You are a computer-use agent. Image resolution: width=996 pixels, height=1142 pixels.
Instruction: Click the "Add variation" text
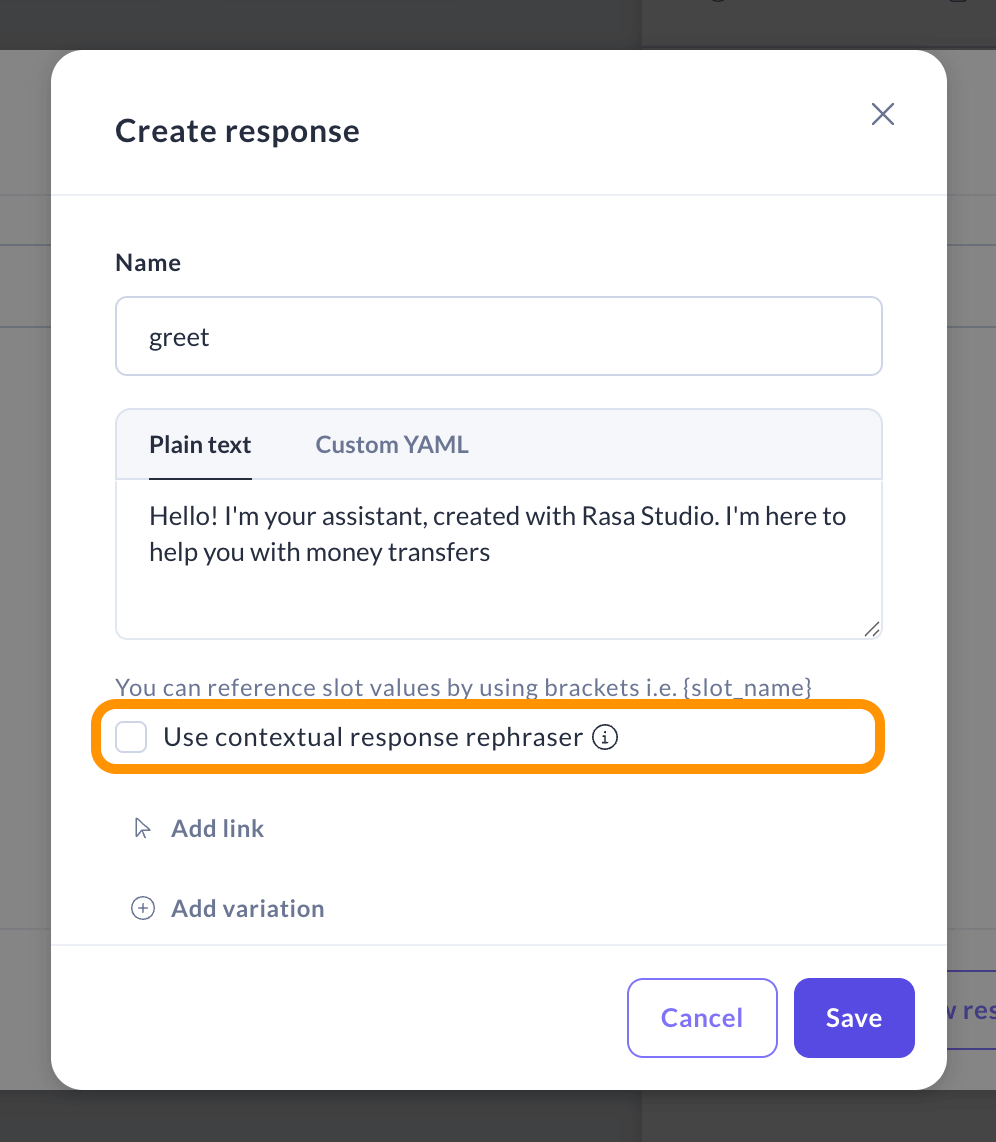coord(248,908)
